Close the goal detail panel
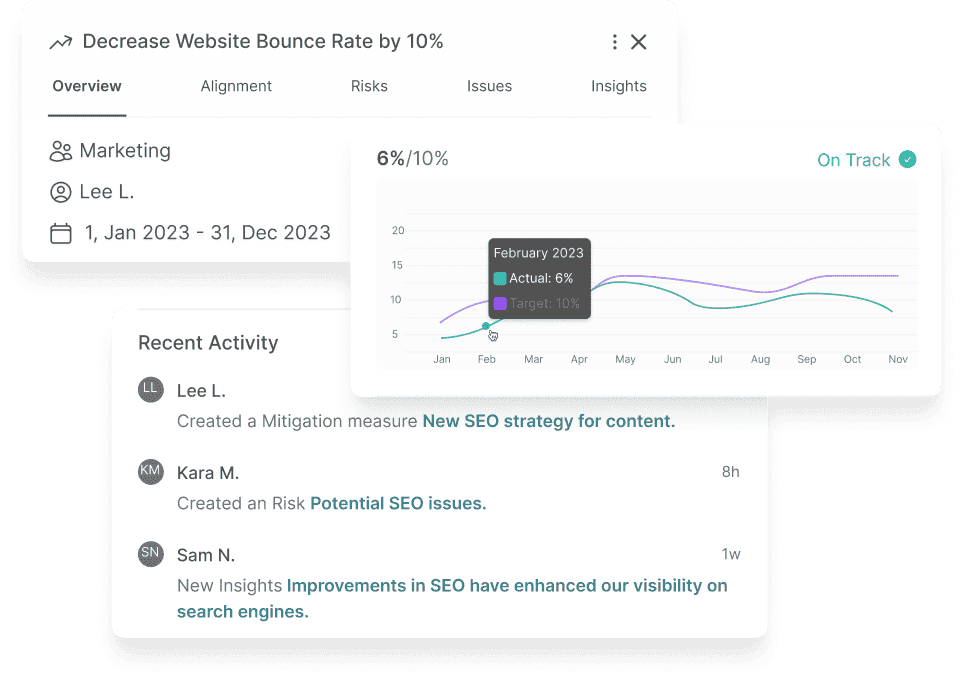 (639, 42)
